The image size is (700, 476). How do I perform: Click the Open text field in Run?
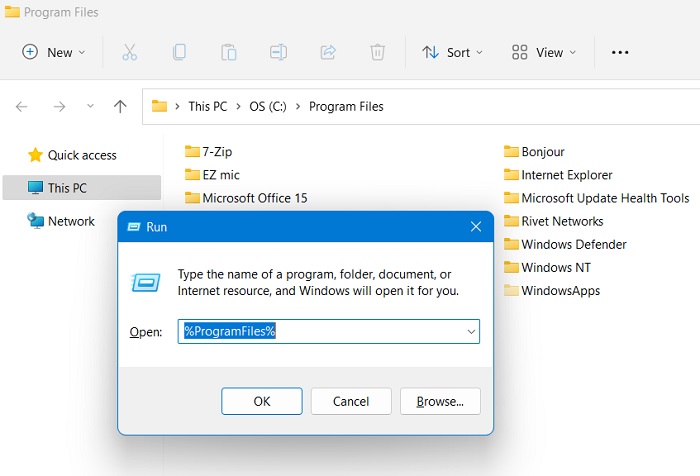tap(329, 331)
